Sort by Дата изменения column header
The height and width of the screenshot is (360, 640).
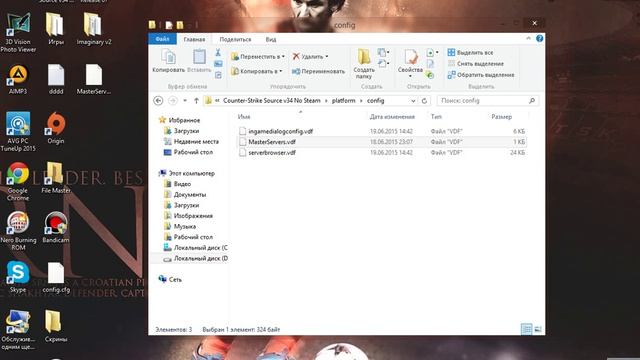click(x=392, y=117)
